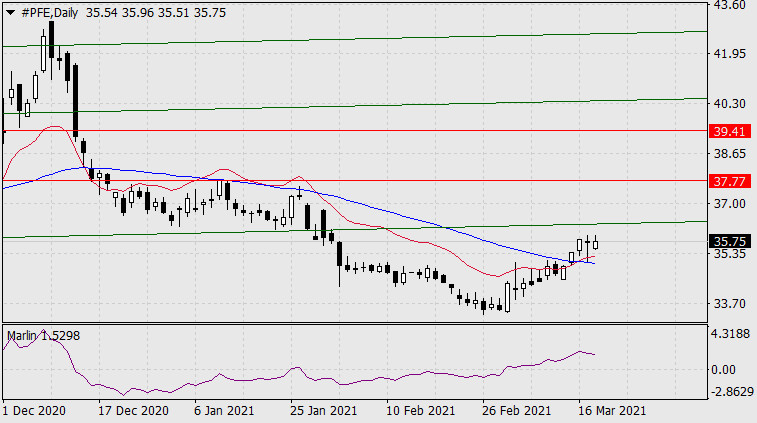Click the 37.00 price axis value
Image resolution: width=757 pixels, height=423 pixels.
pyautogui.click(x=729, y=204)
